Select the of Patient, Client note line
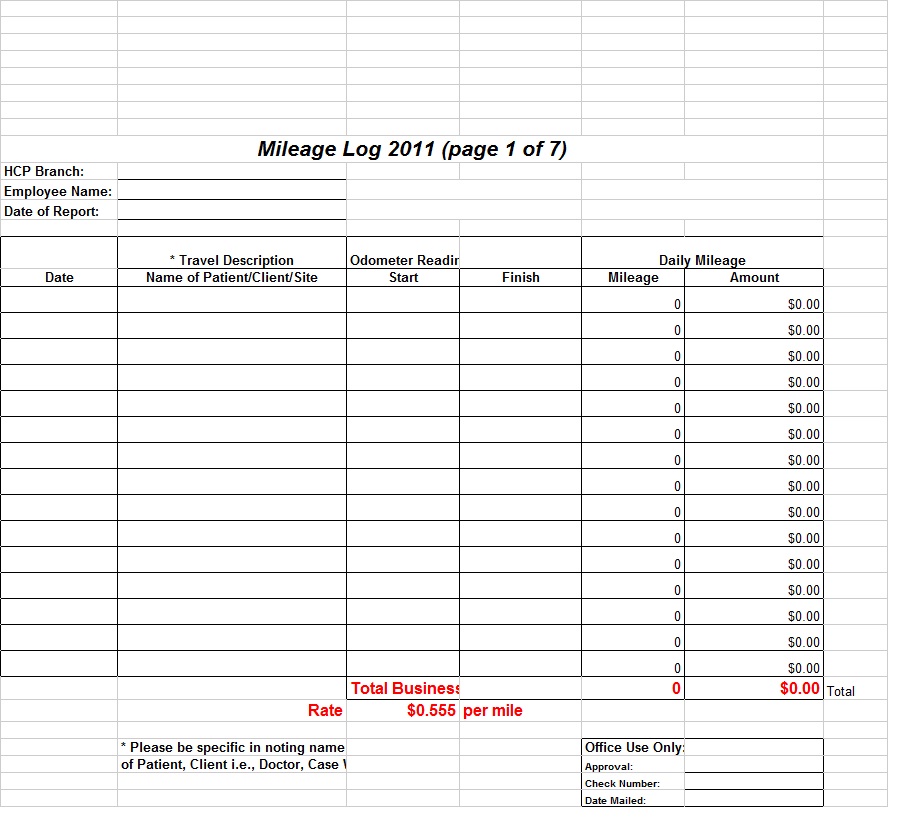 click(x=233, y=764)
